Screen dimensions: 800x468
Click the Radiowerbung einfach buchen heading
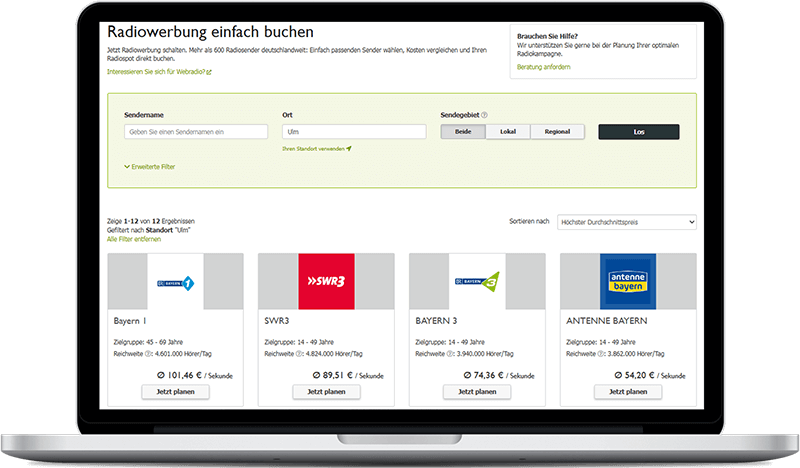[x=210, y=32]
